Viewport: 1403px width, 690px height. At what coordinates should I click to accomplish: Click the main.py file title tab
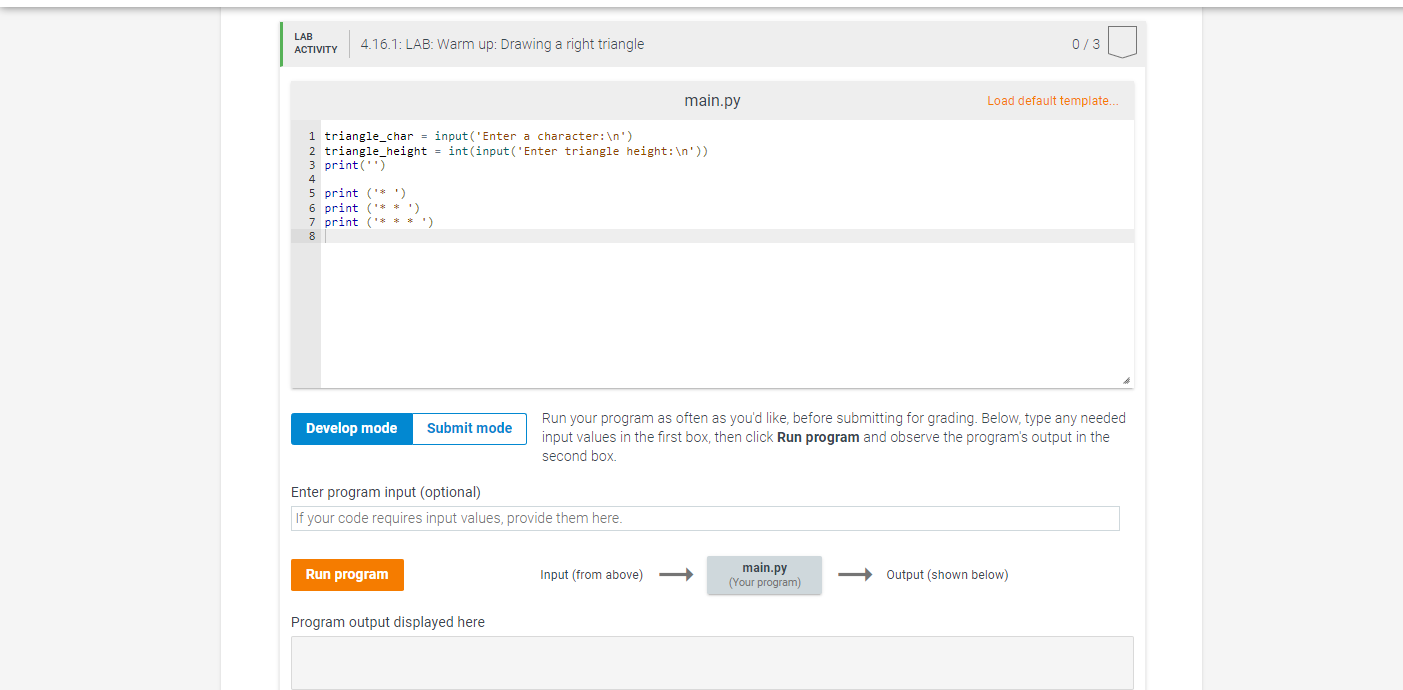[712, 101]
